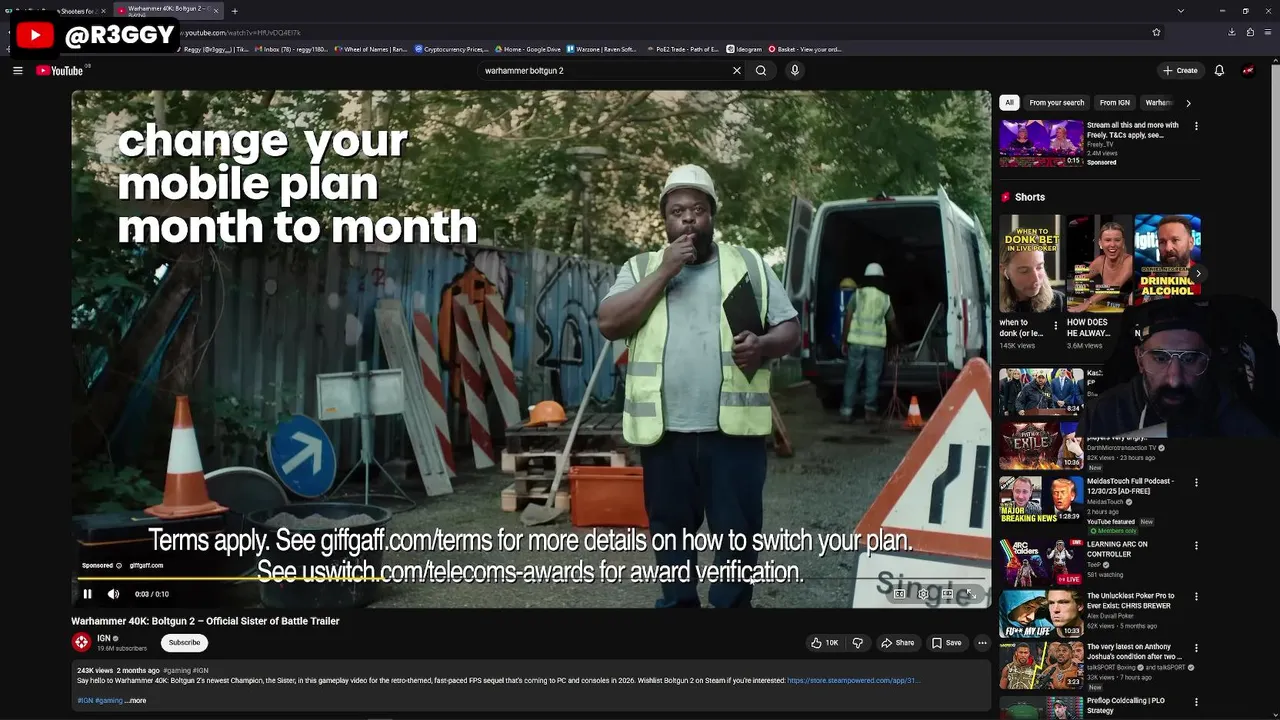Open Freely sponsored video thumbnail
Viewport: 1280px width, 720px height.
pos(1041,144)
